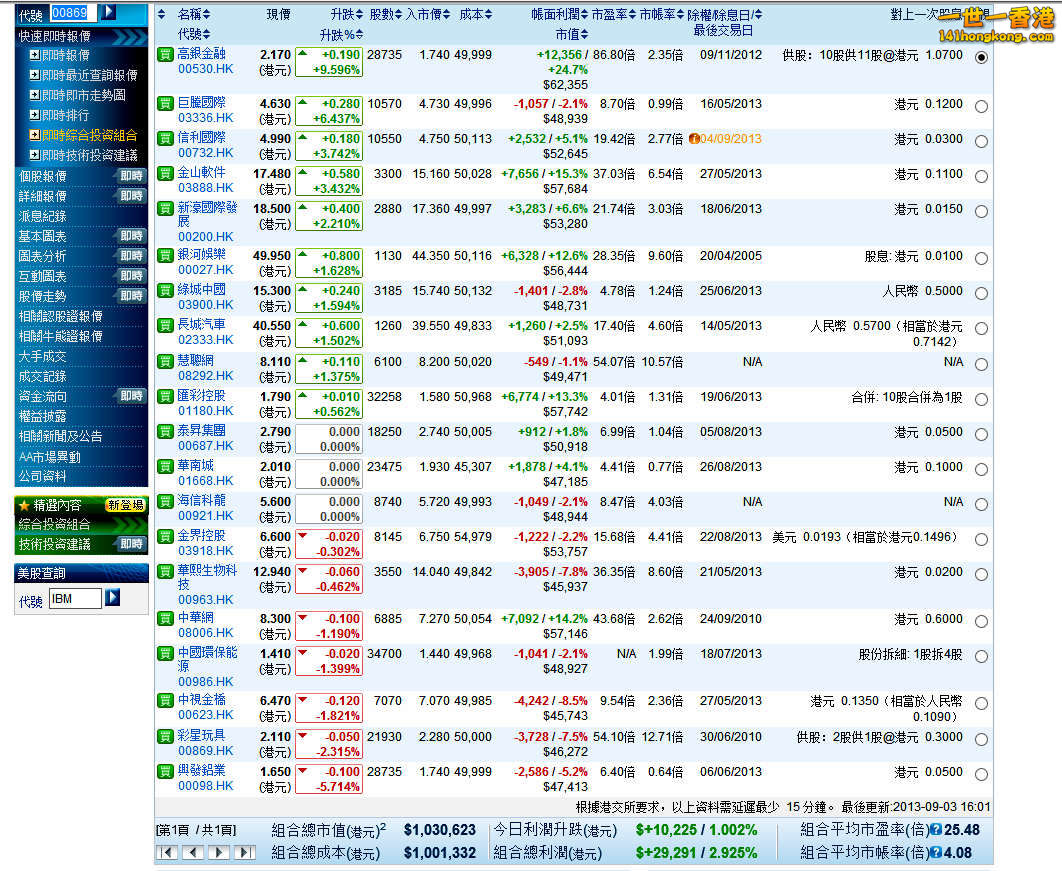Viewport: 1062px width, 871px height.
Task: Open the 03888.HK stock code link
Action: 206,188
